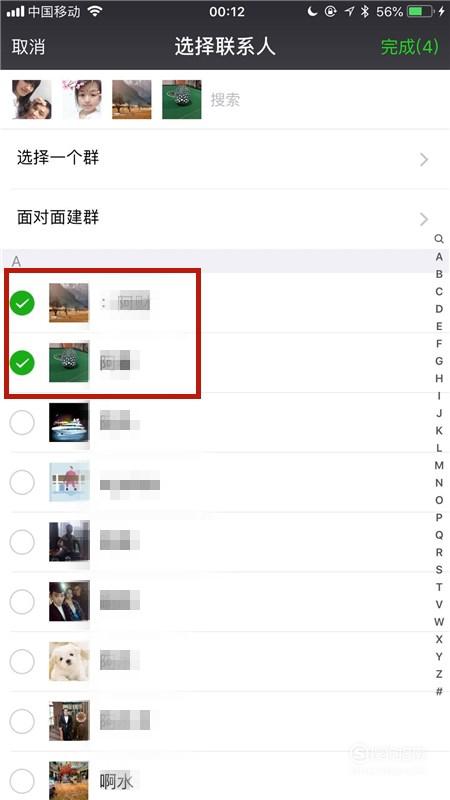Uncheck the pool ball contact

click(22, 363)
